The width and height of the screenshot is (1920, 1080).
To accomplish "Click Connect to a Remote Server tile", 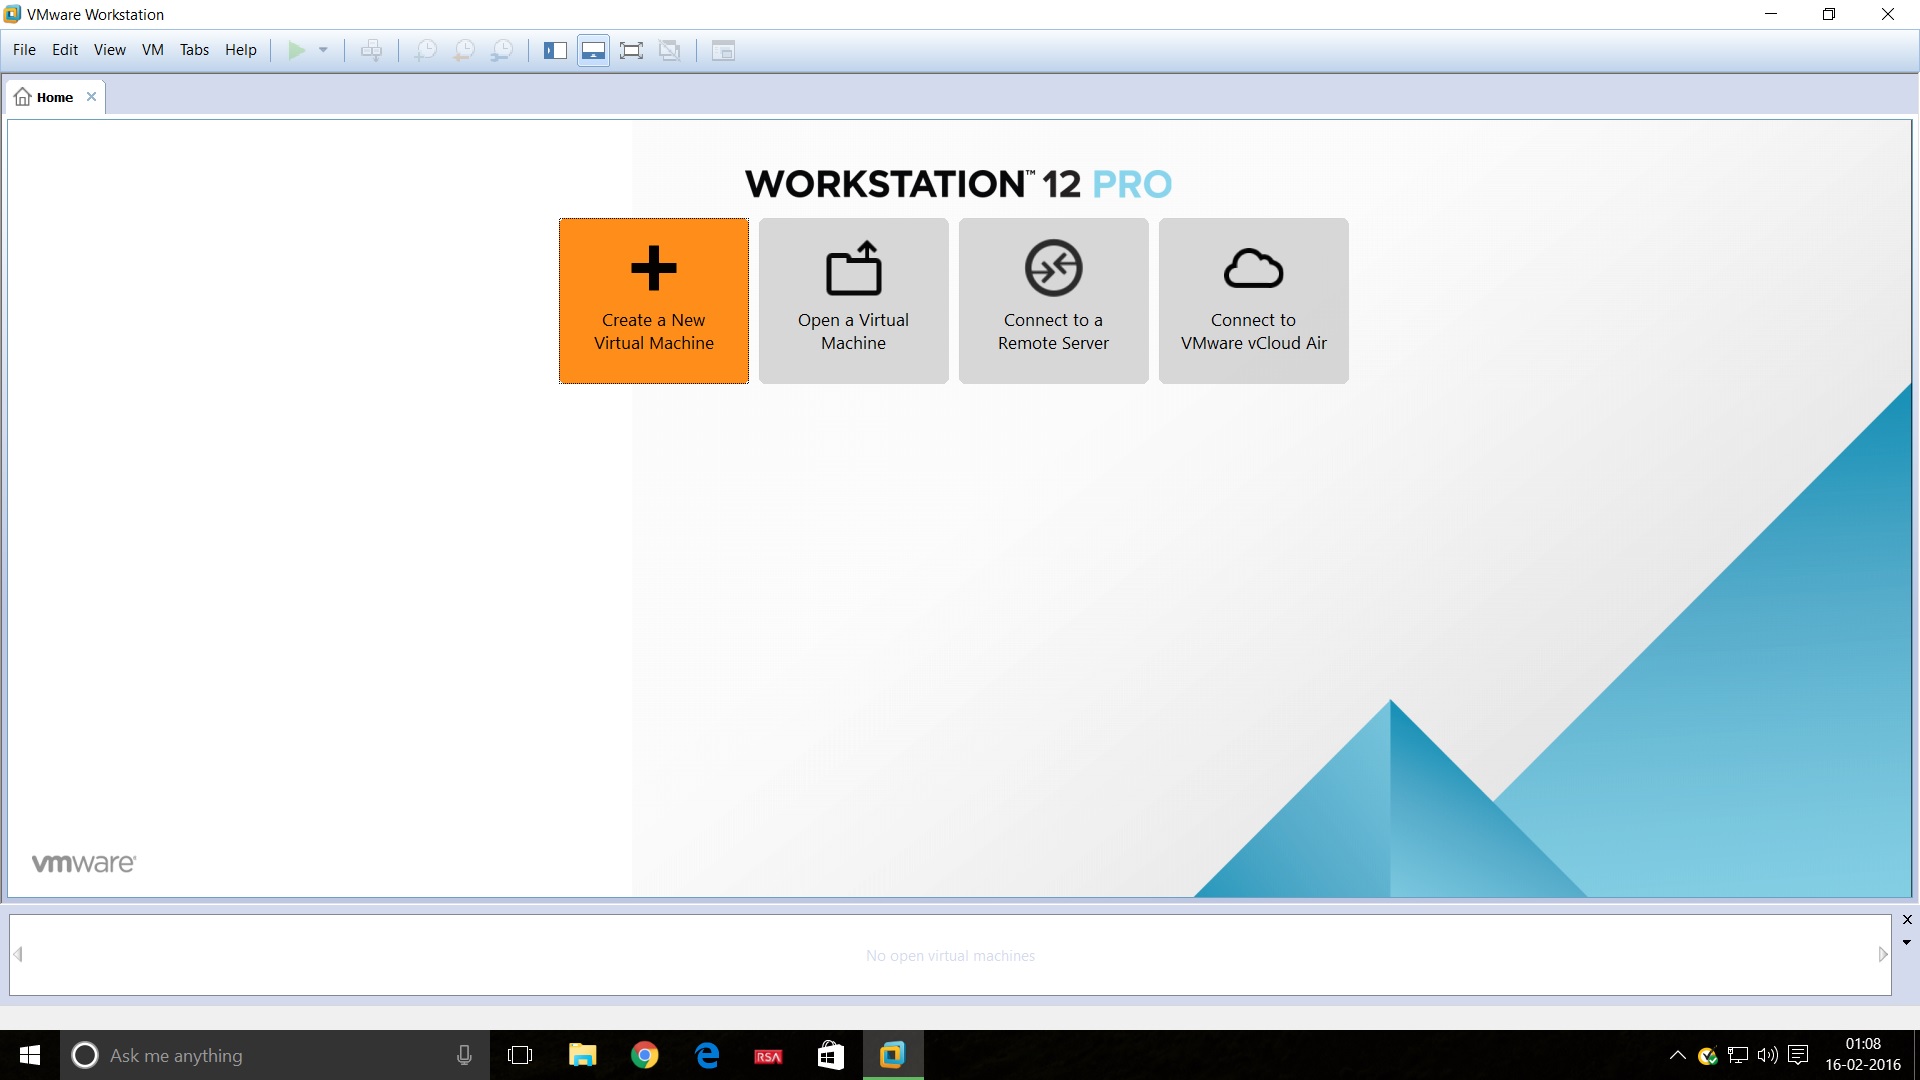I will point(1053,301).
